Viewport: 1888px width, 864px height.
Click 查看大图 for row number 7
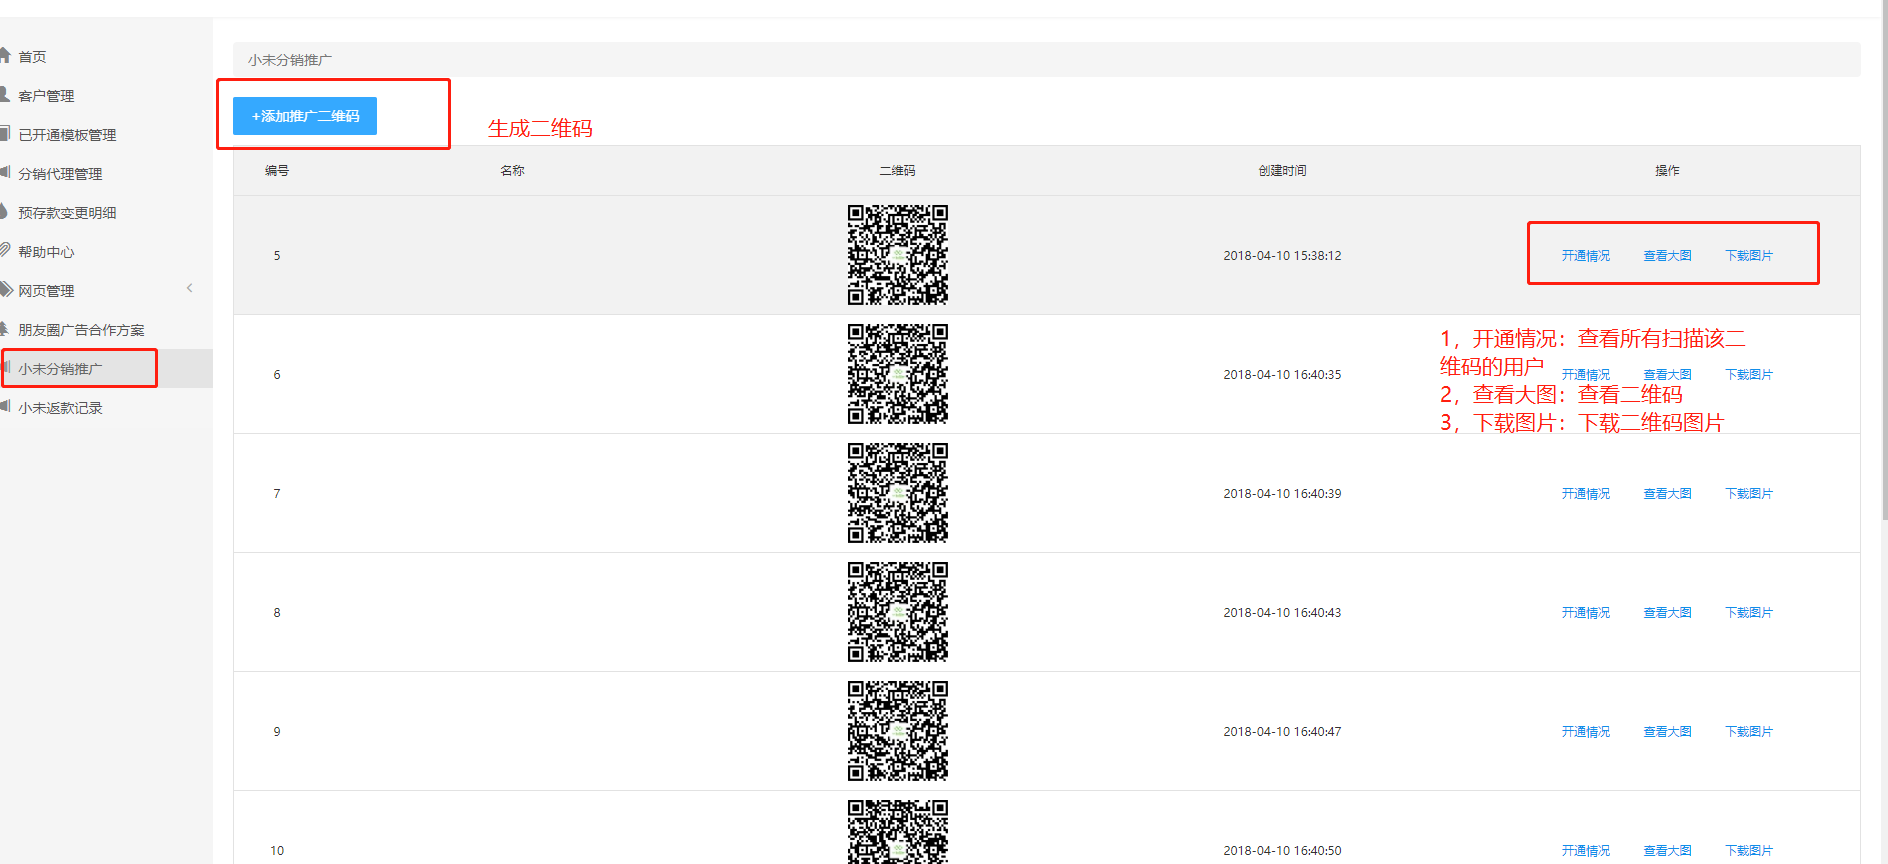click(x=1667, y=494)
